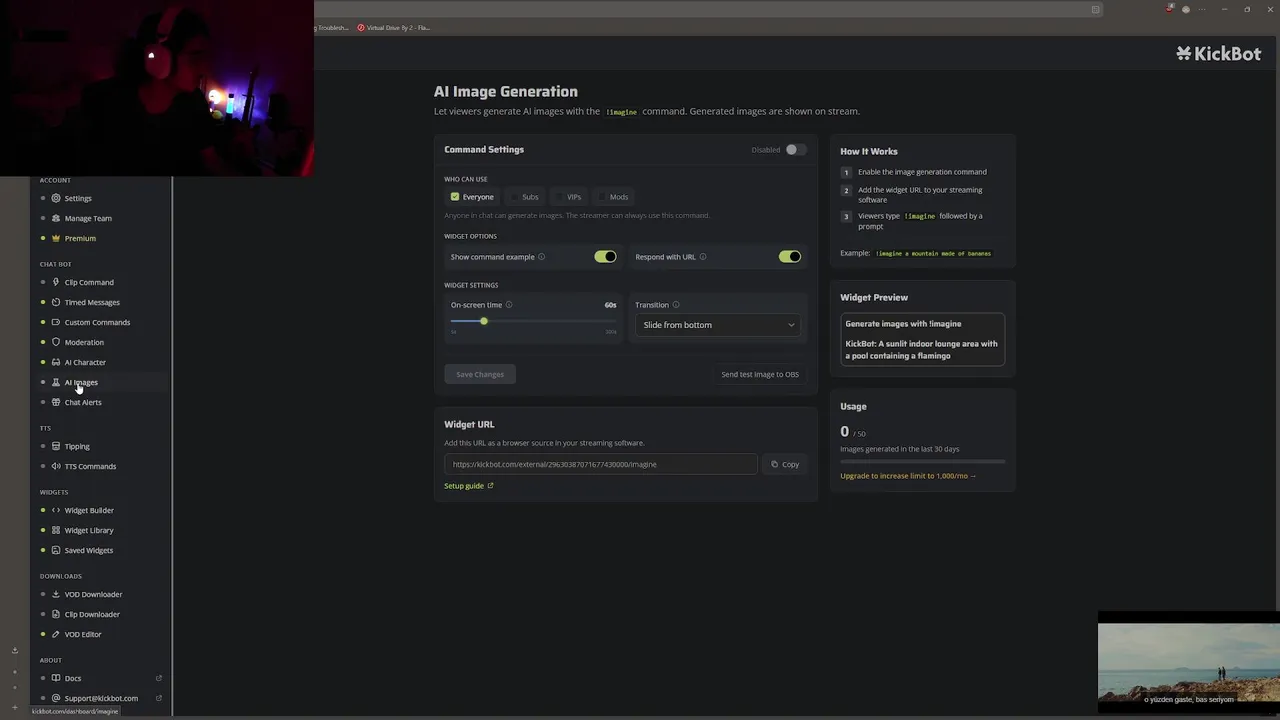
Task: Click Send test image to OBS
Action: (x=760, y=374)
